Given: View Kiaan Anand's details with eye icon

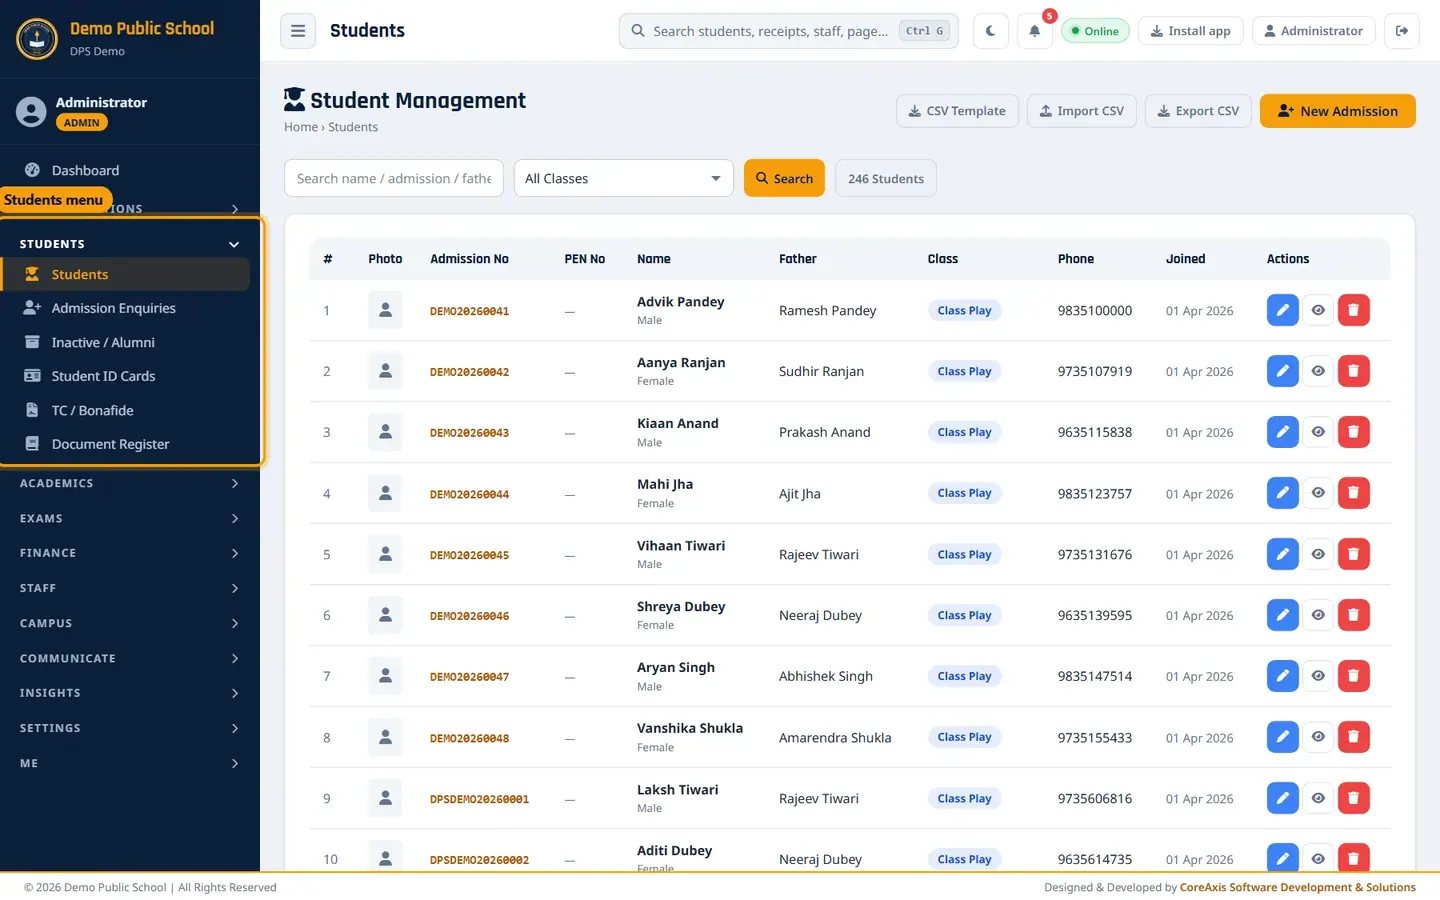Looking at the screenshot, I should (1318, 432).
